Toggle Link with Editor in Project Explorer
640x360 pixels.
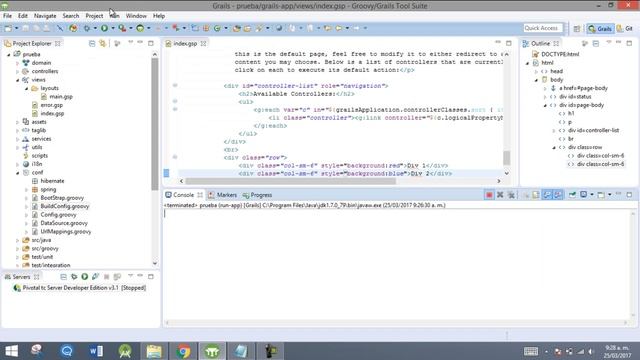[102, 43]
